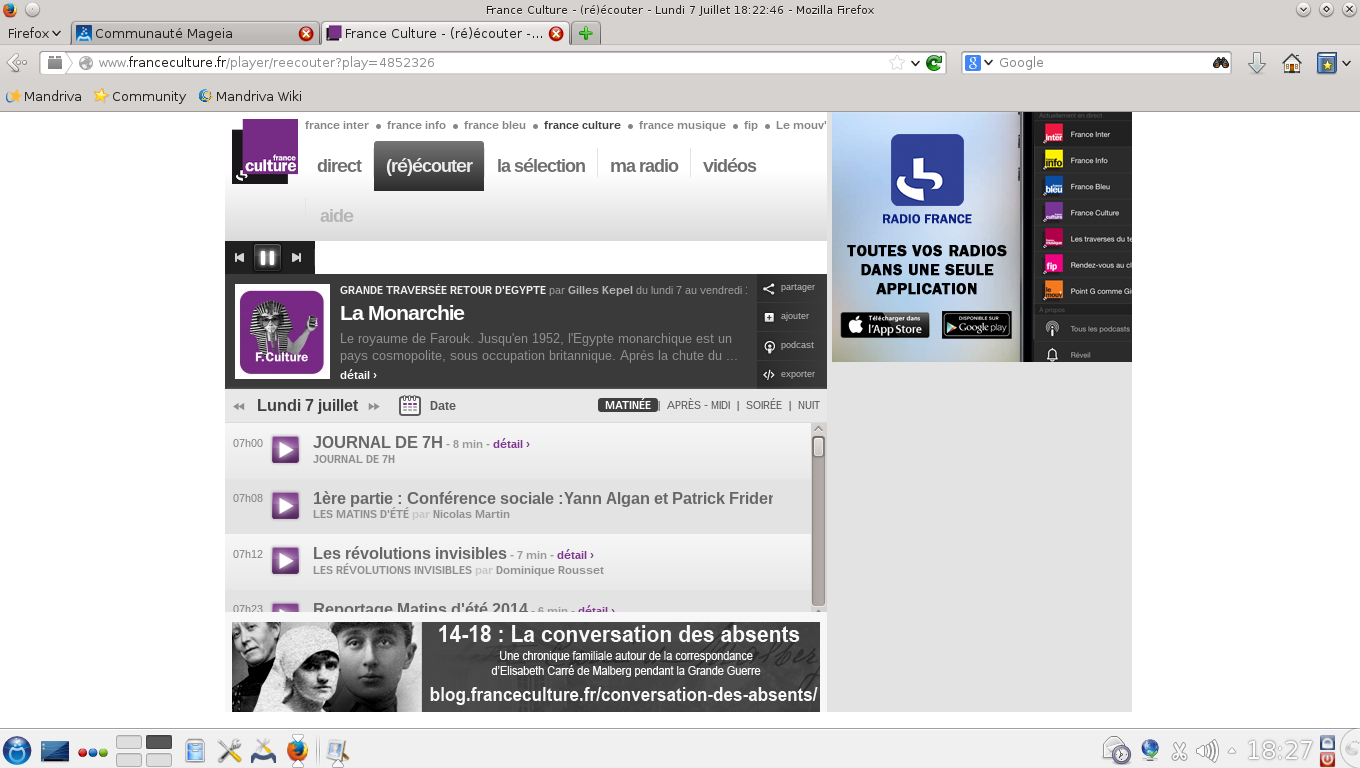Skip to previous track in player
The image size is (1360, 768).
239,257
